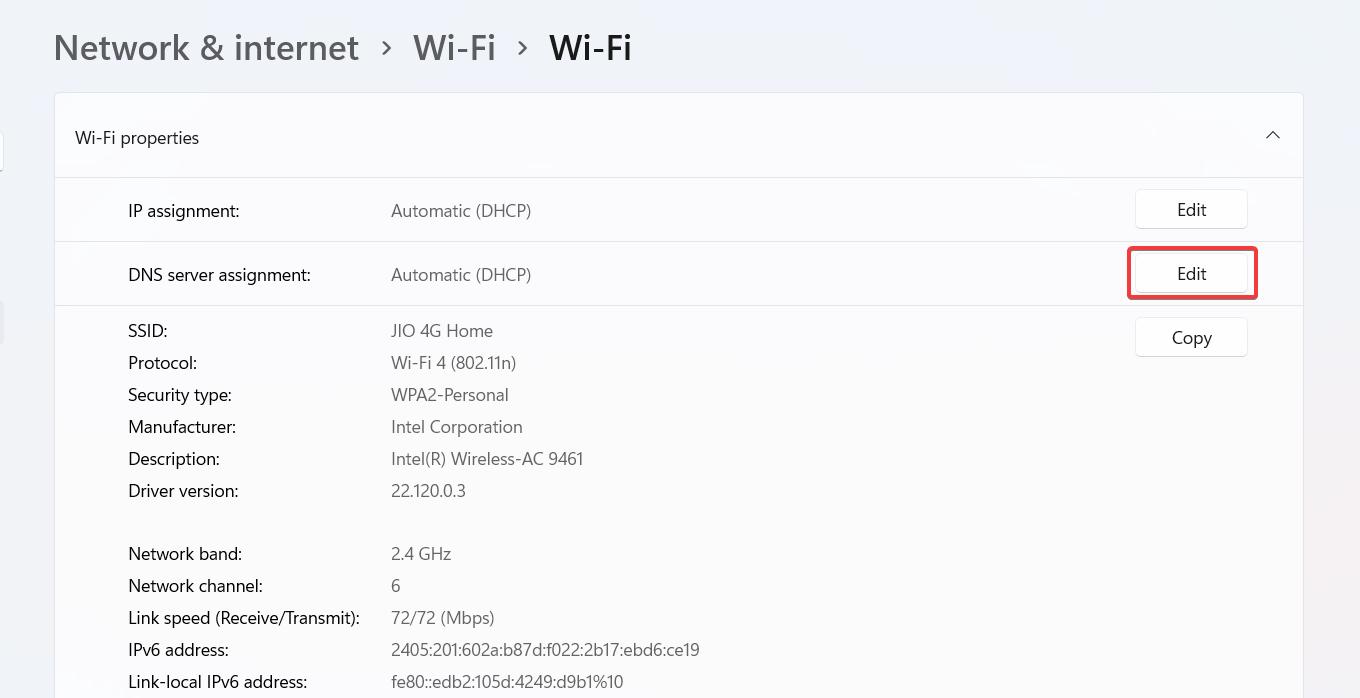Collapse the Wi-Fi properties section chevron
This screenshot has height=698, width=1360.
[1273, 135]
